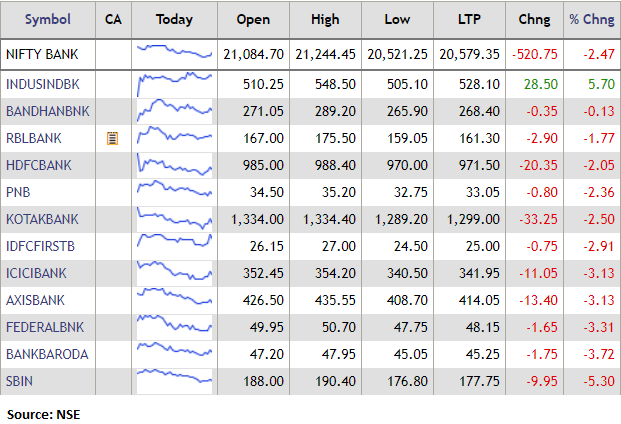Click the High column header
The width and height of the screenshot is (621, 424).
(326, 19)
